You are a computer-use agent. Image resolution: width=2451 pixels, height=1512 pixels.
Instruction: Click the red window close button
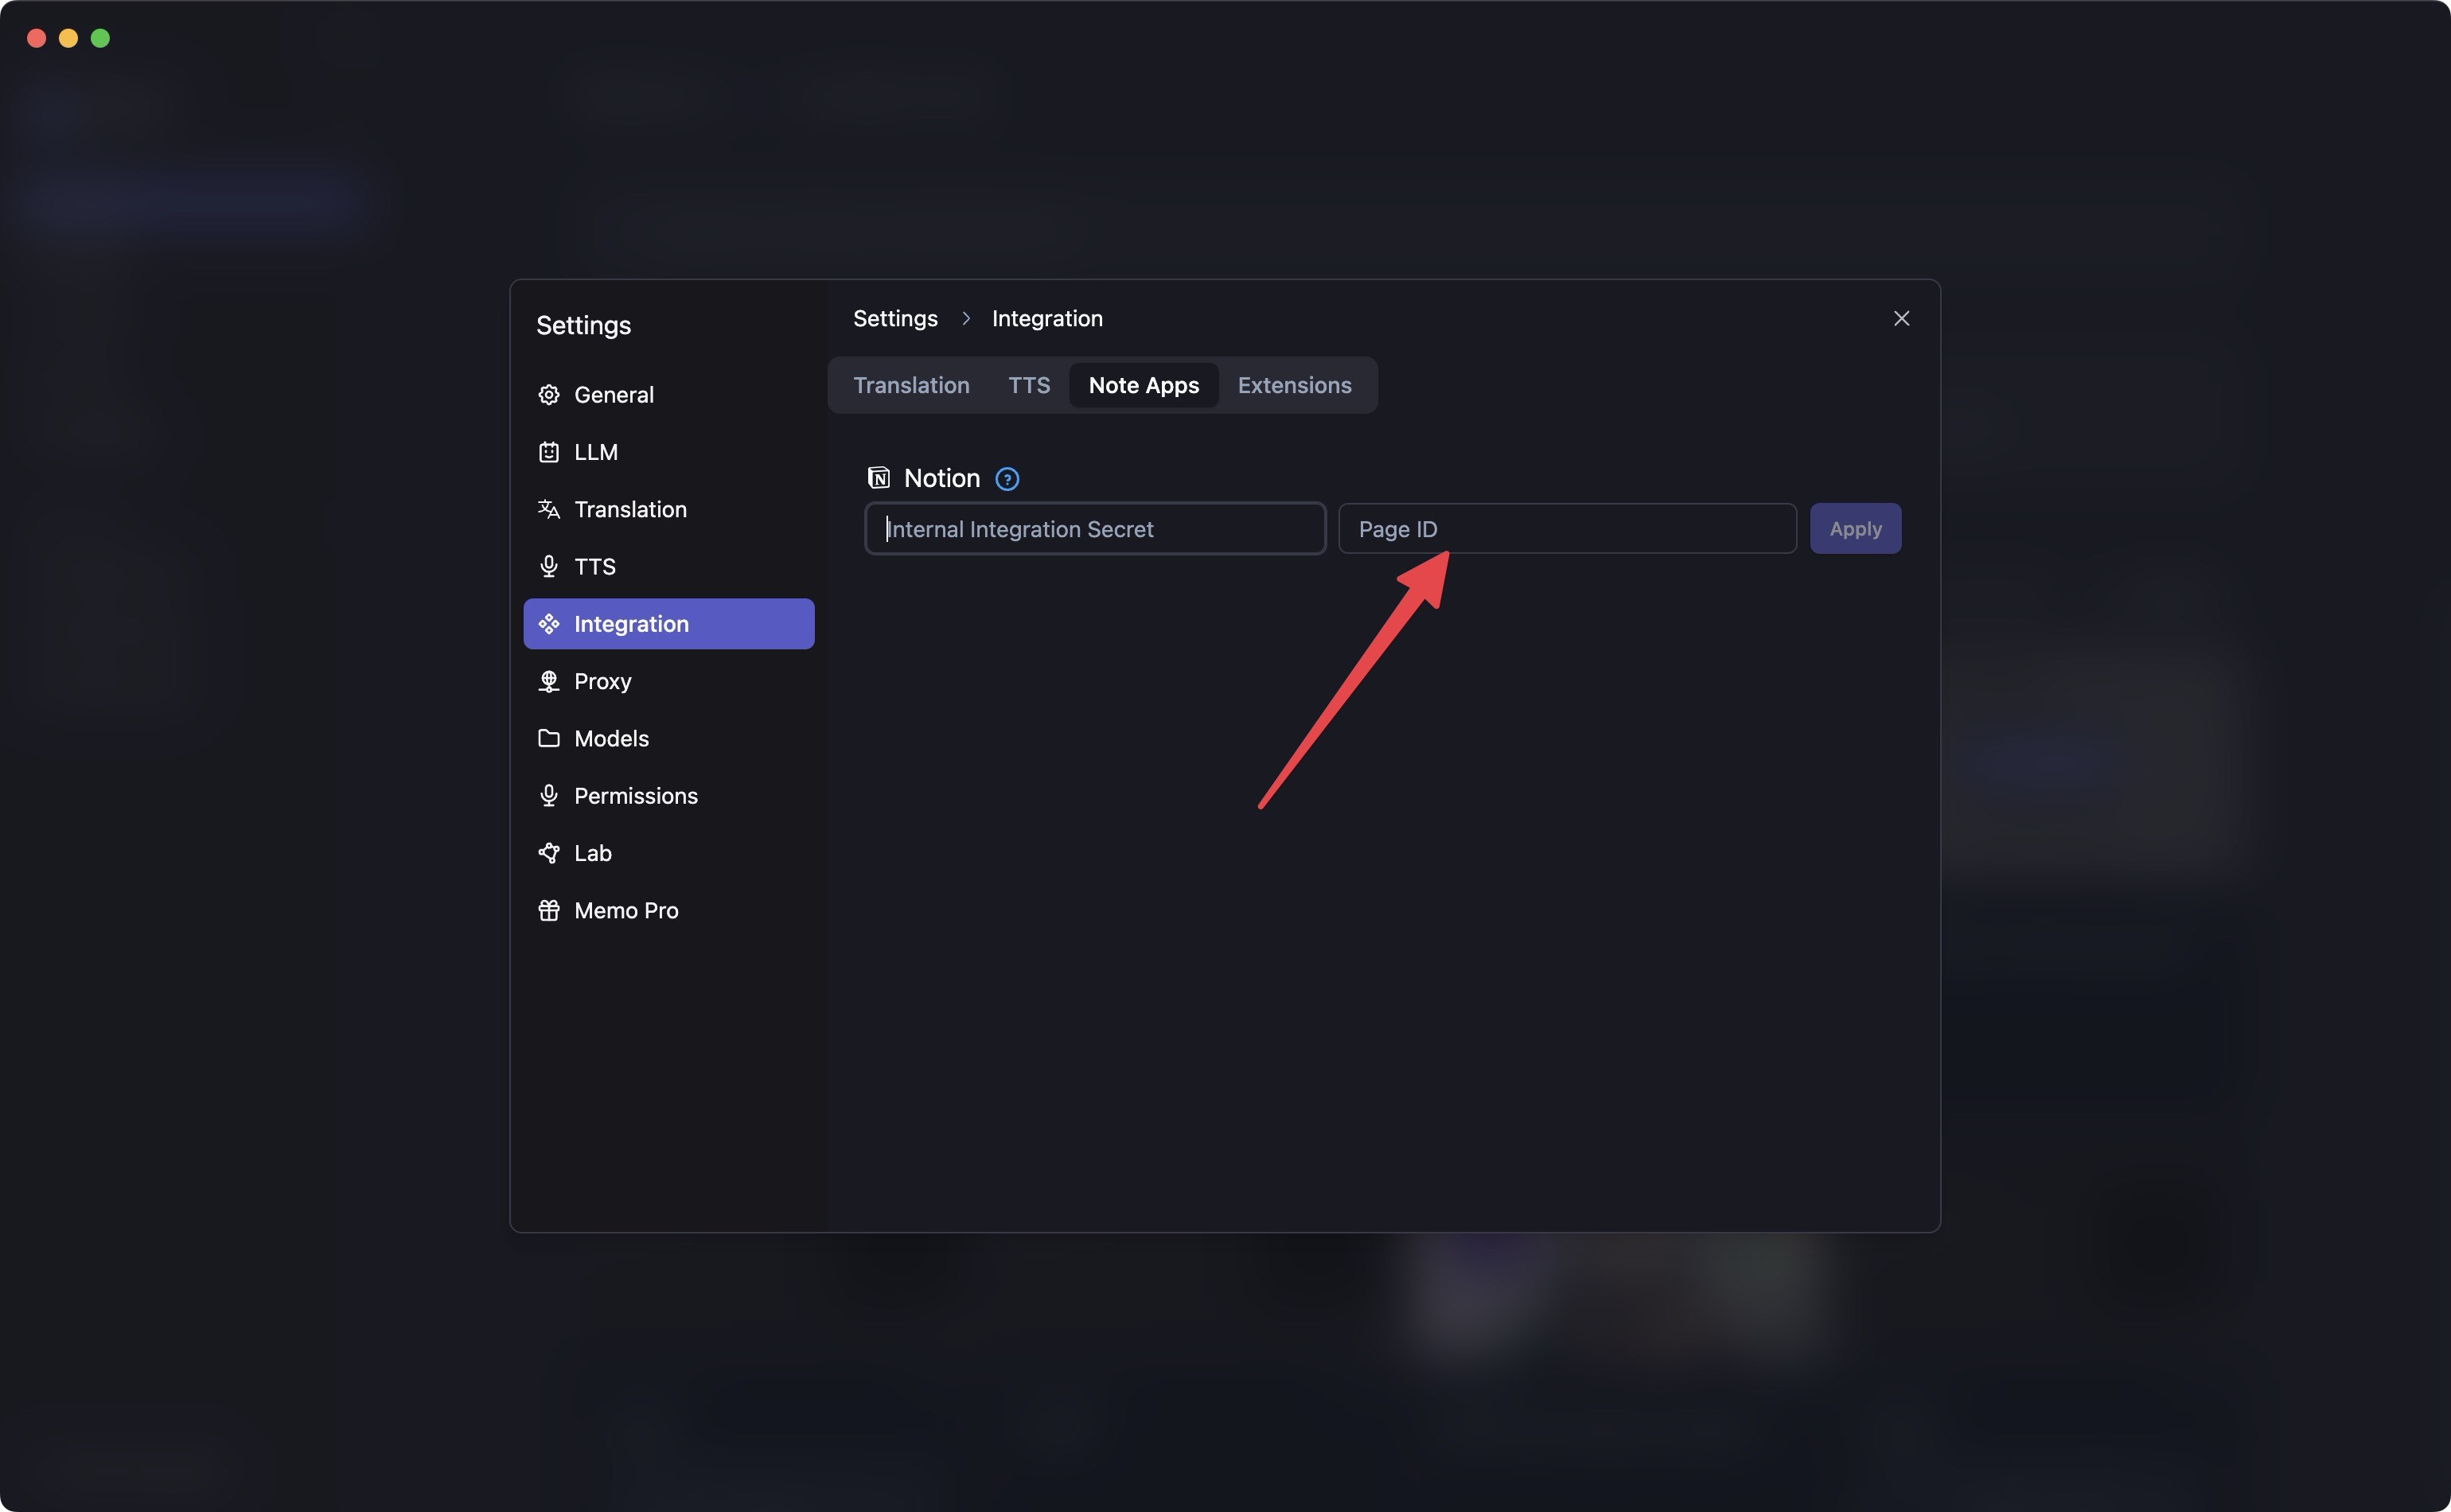click(x=37, y=38)
